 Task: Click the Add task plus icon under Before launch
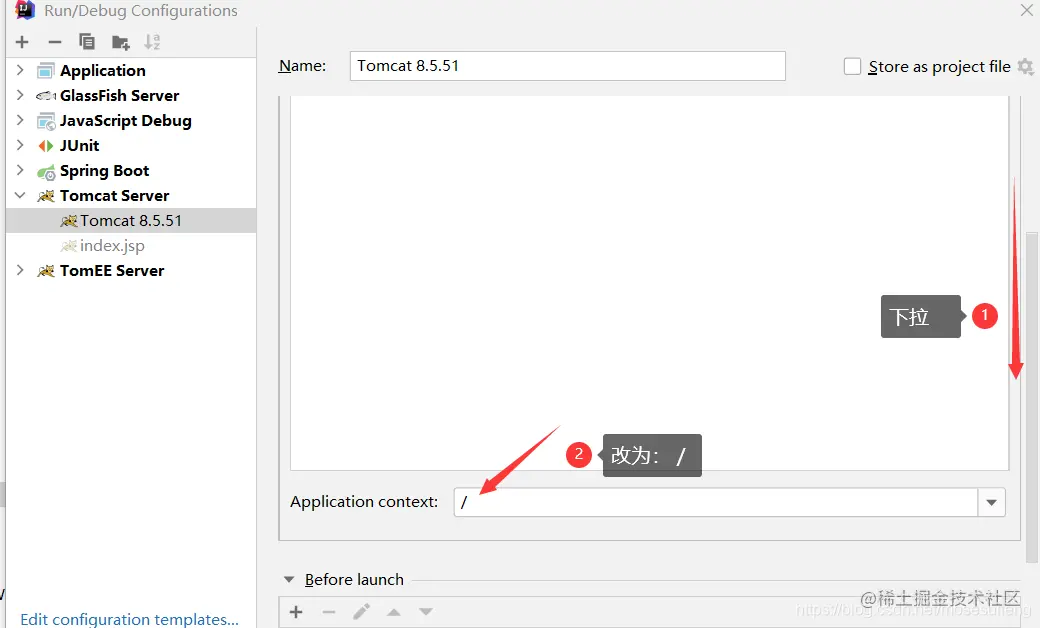point(295,611)
